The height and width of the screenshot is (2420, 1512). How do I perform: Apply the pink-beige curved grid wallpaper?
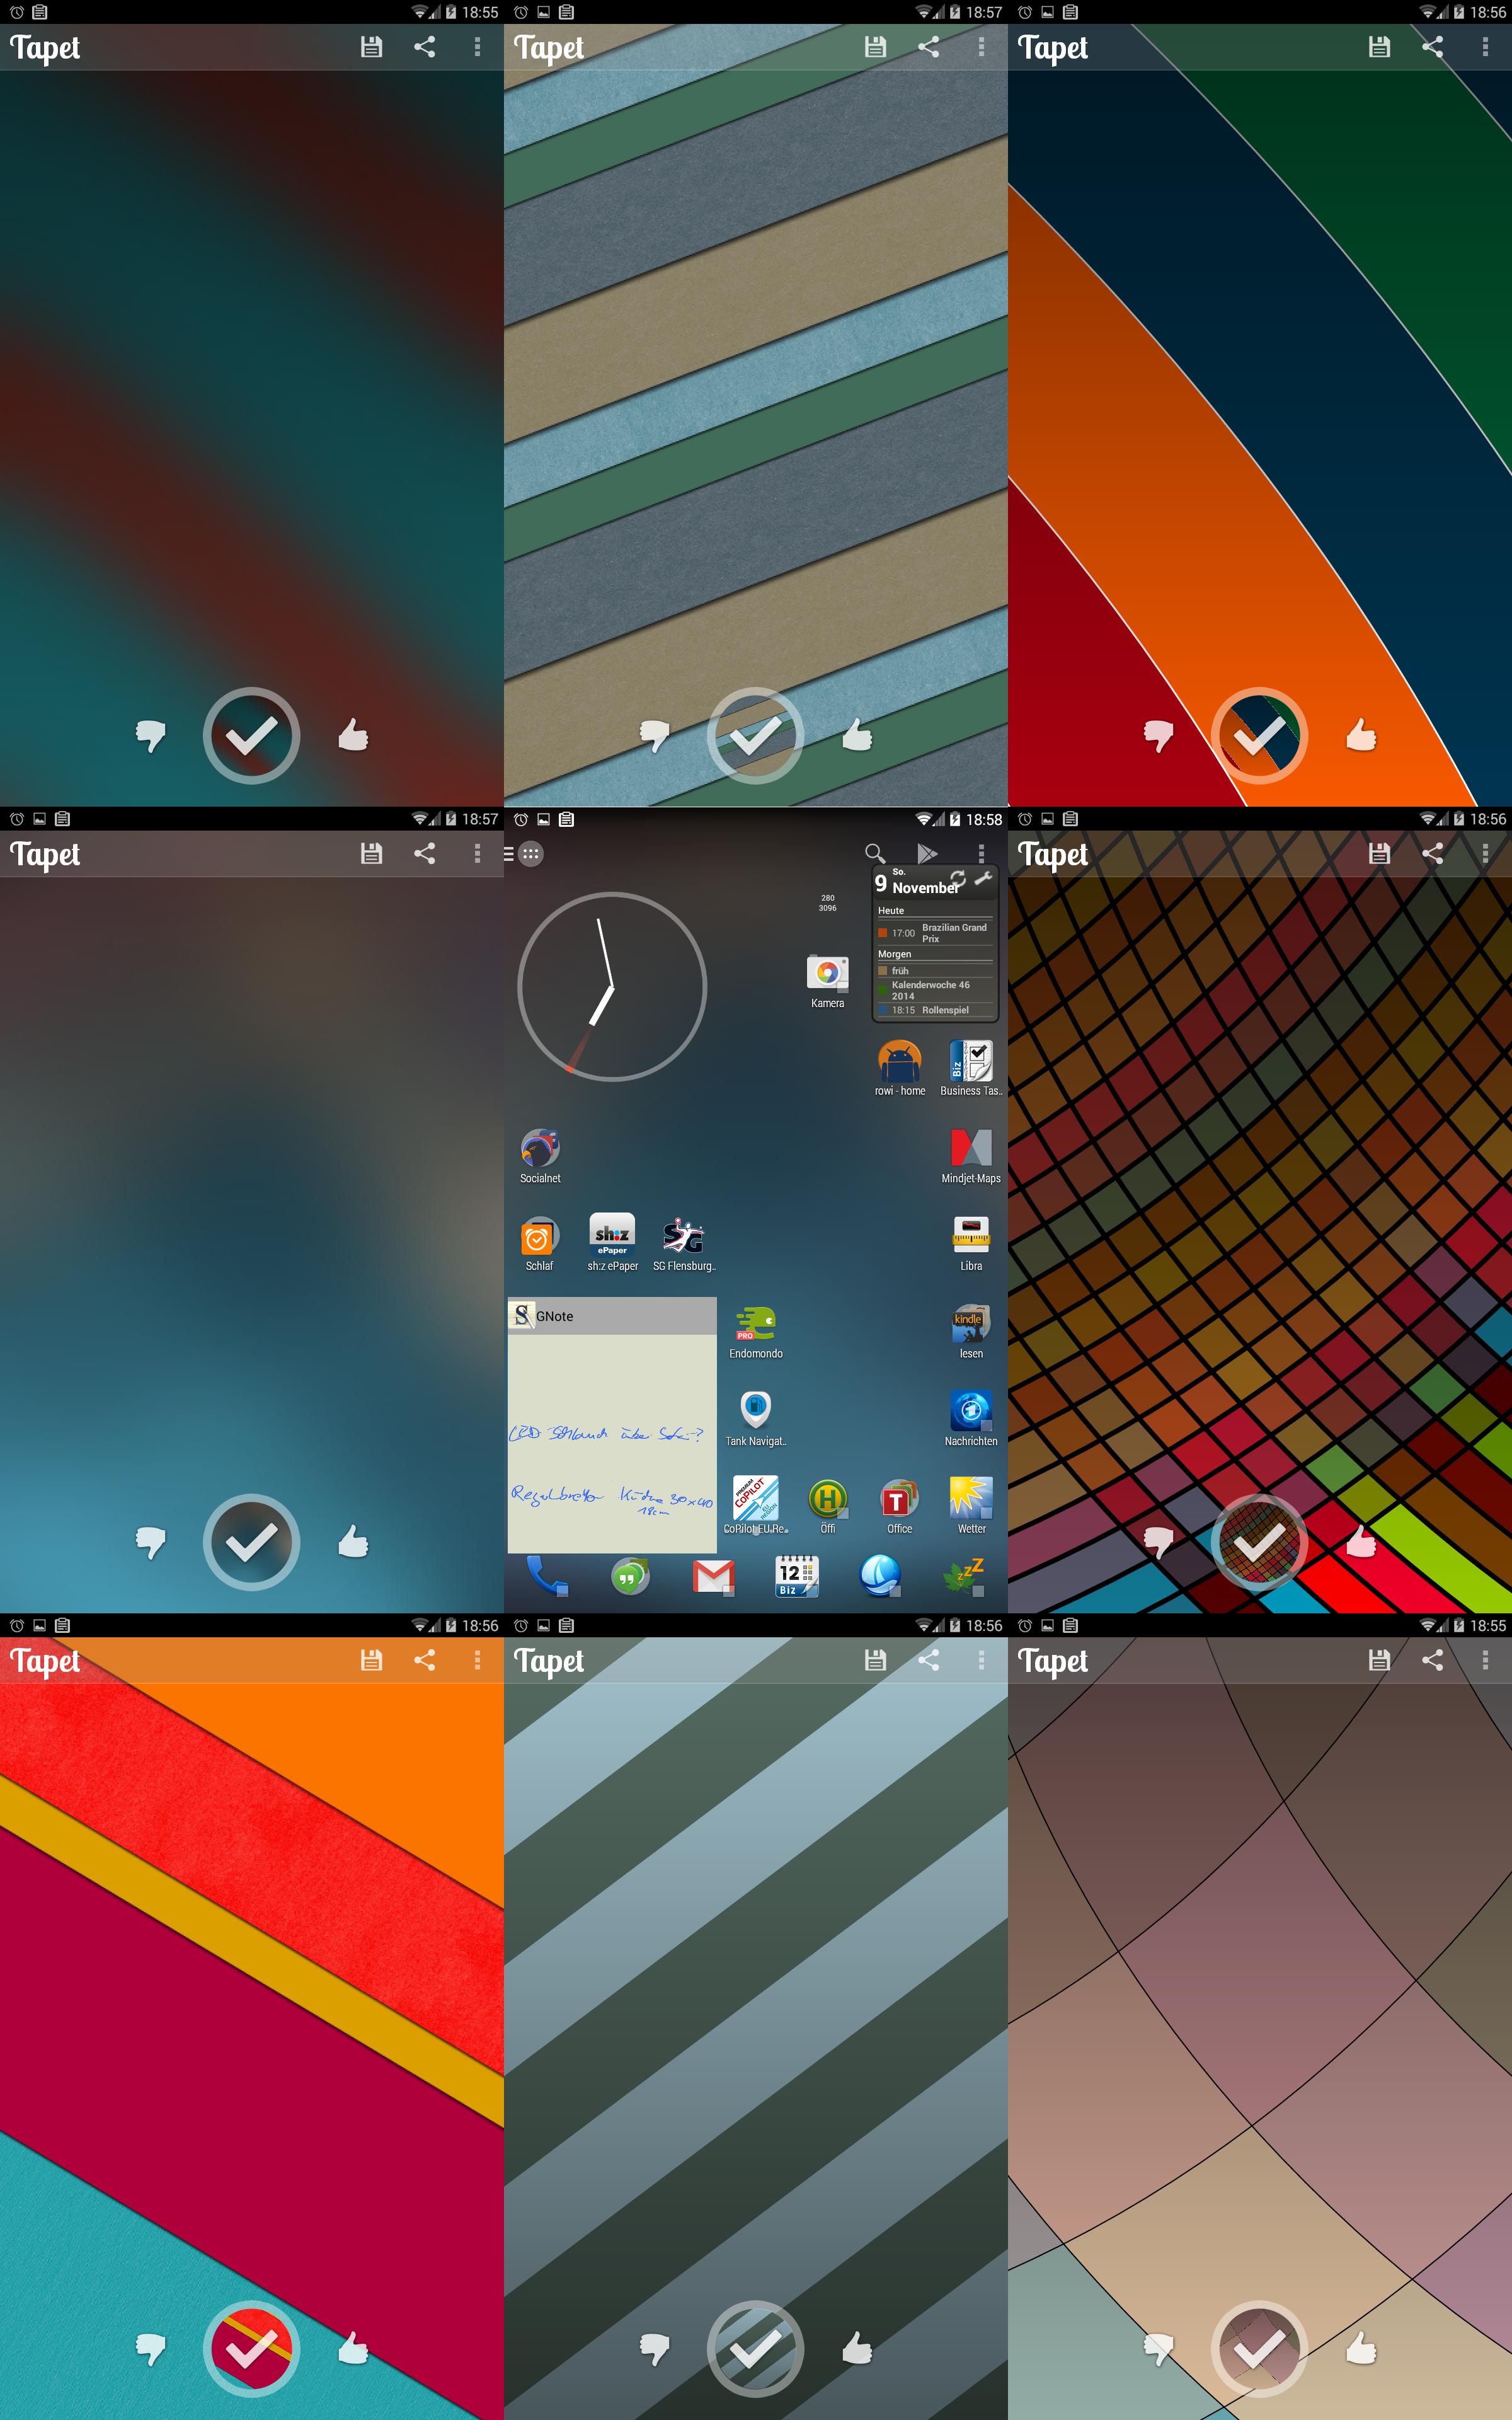pyautogui.click(x=1260, y=2349)
